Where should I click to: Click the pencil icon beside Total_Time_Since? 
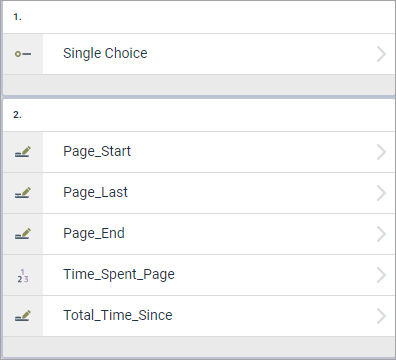point(23,316)
